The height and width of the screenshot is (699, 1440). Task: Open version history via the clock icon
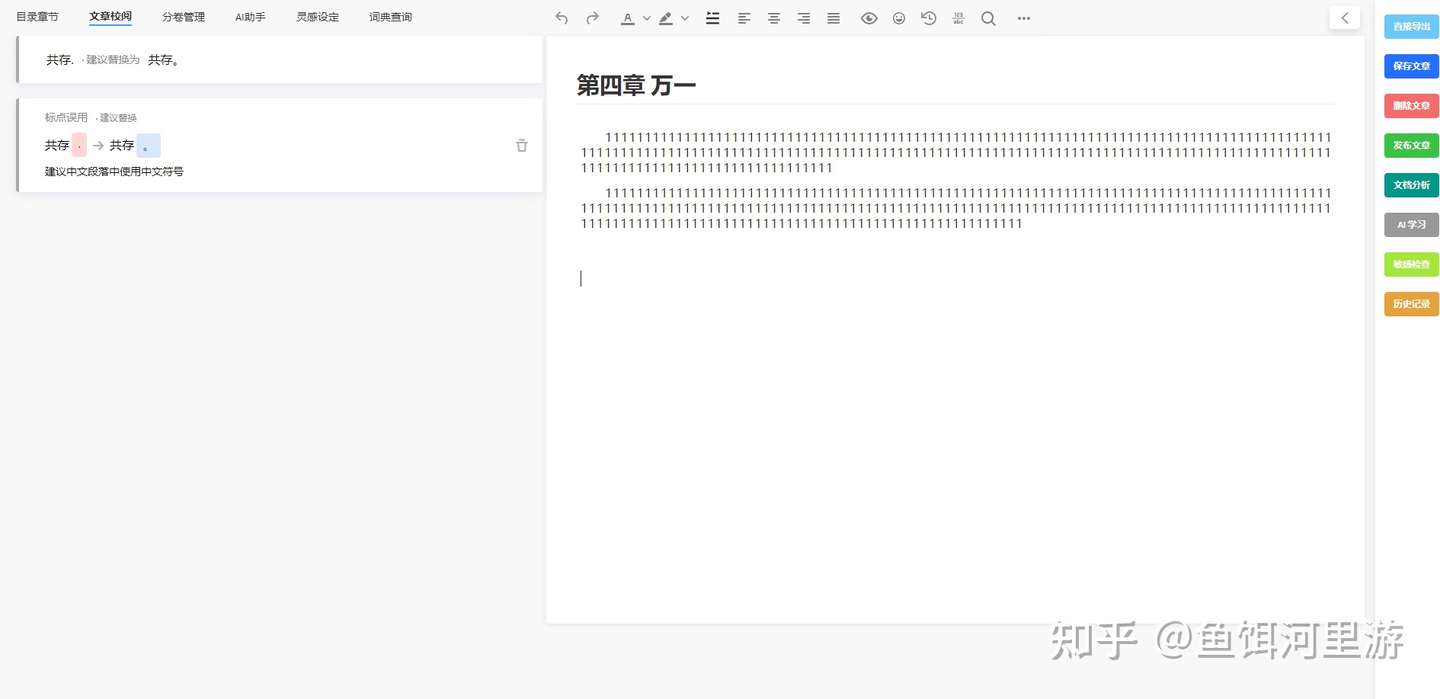click(928, 18)
